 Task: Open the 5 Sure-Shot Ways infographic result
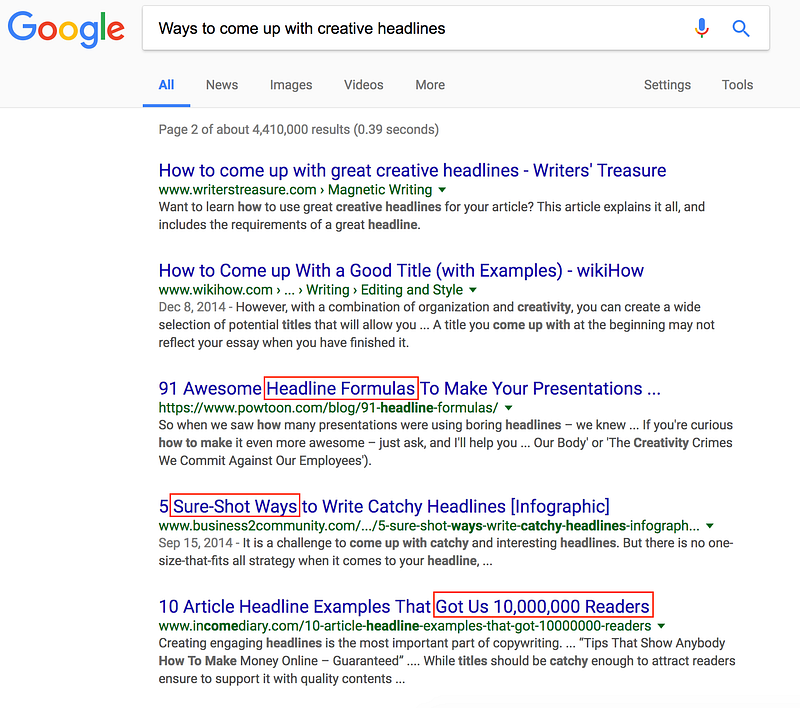(384, 507)
